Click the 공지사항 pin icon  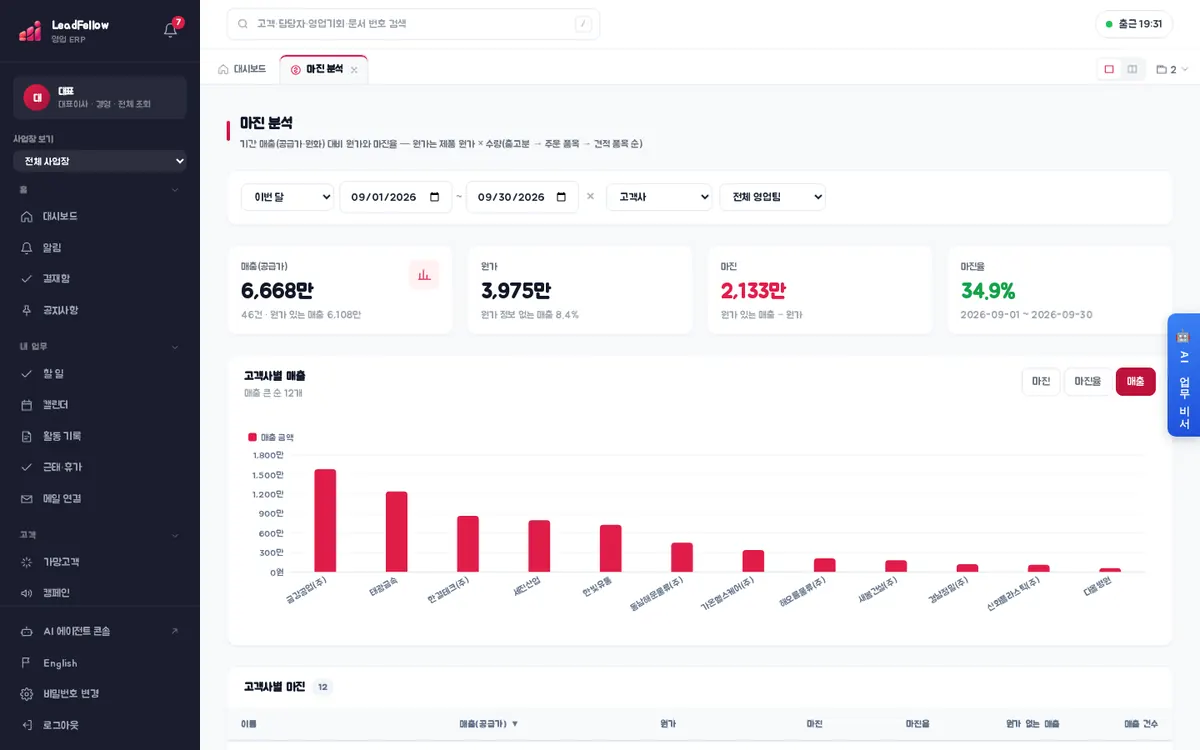pyautogui.click(x=27, y=310)
